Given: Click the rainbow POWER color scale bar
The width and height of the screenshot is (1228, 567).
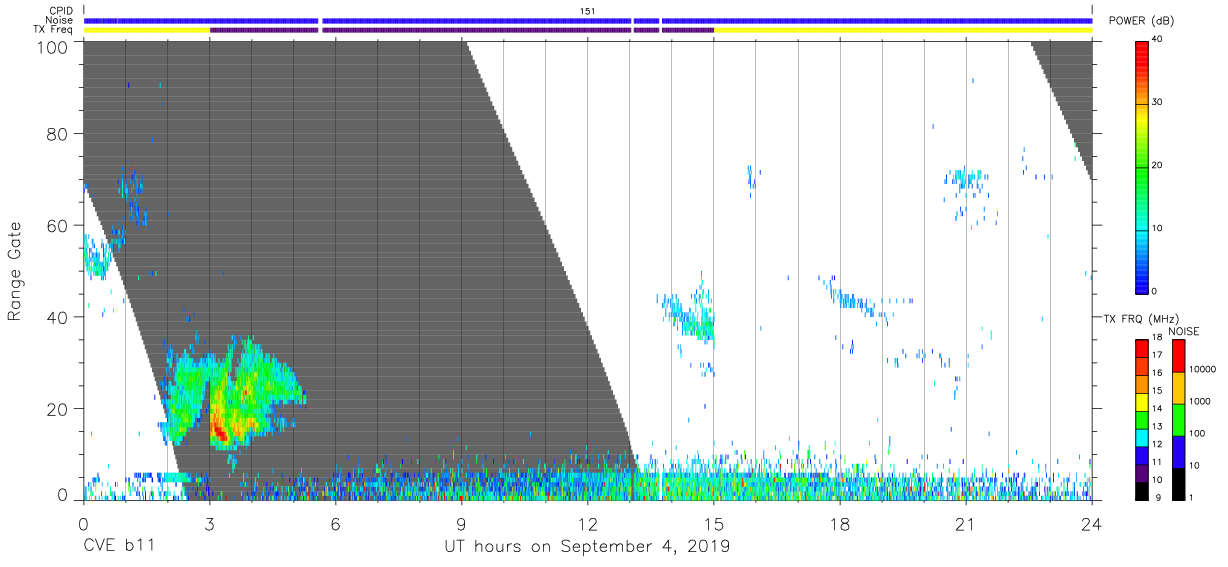Looking at the screenshot, I should point(1141,166).
